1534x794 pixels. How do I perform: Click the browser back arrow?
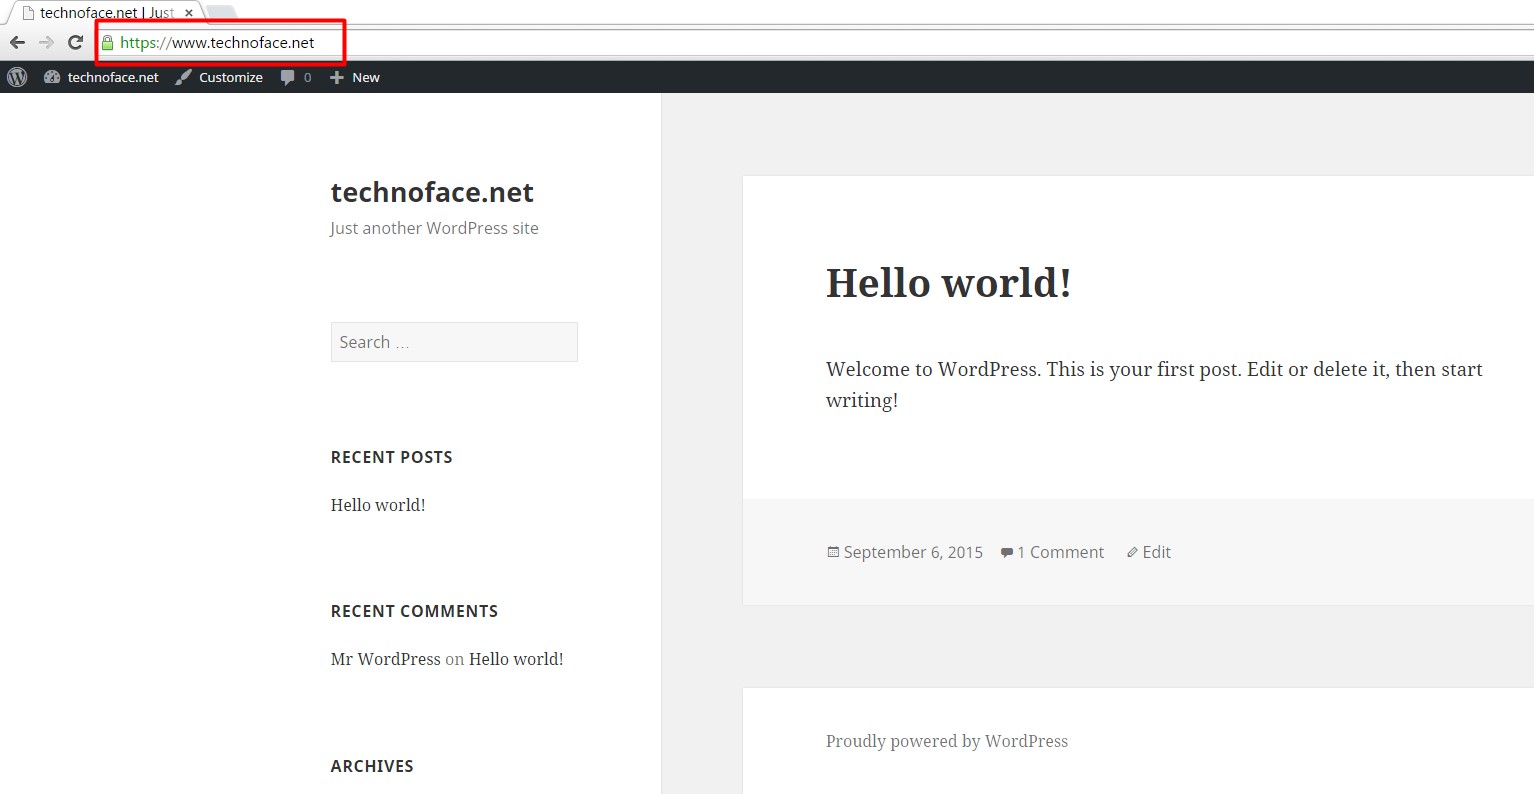(x=17, y=42)
